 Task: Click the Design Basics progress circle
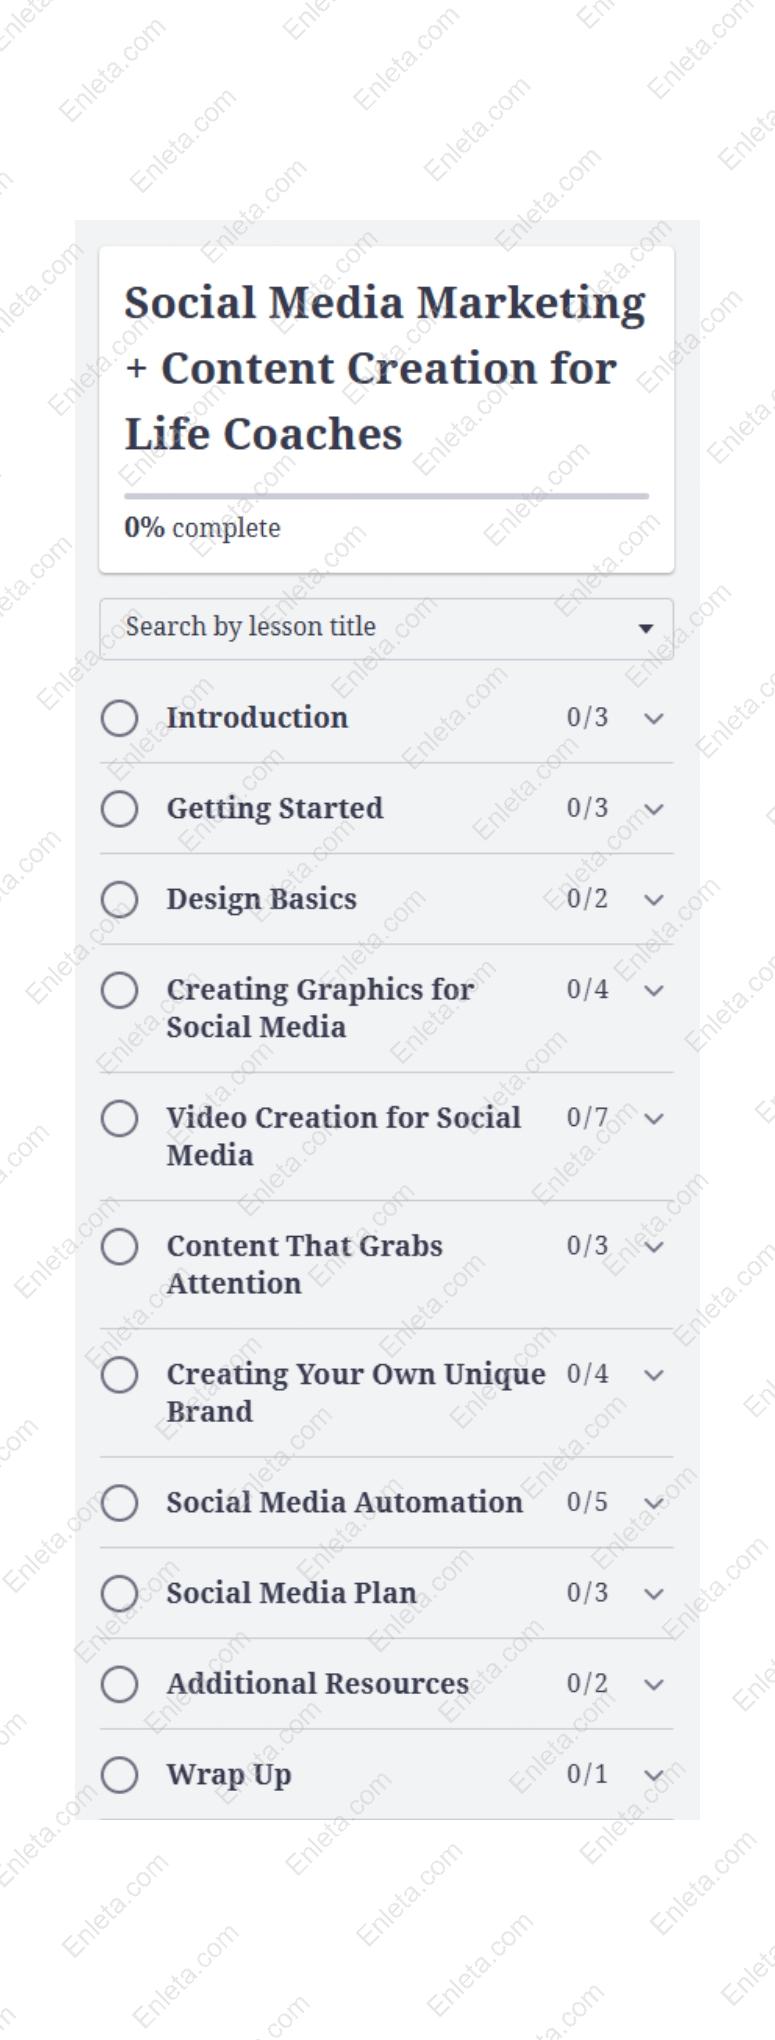coord(119,899)
